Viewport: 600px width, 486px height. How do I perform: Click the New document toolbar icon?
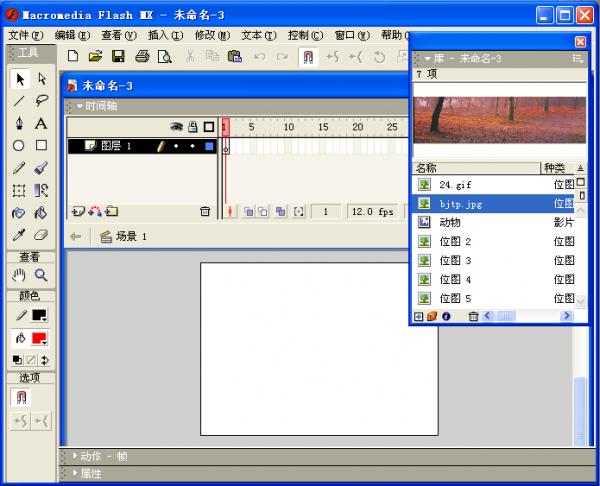tap(73, 56)
